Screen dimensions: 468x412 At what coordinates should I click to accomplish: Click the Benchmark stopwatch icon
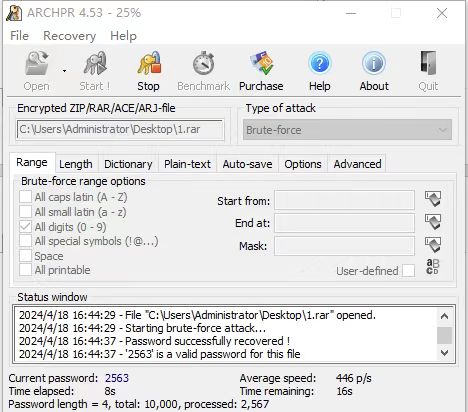coord(203,63)
